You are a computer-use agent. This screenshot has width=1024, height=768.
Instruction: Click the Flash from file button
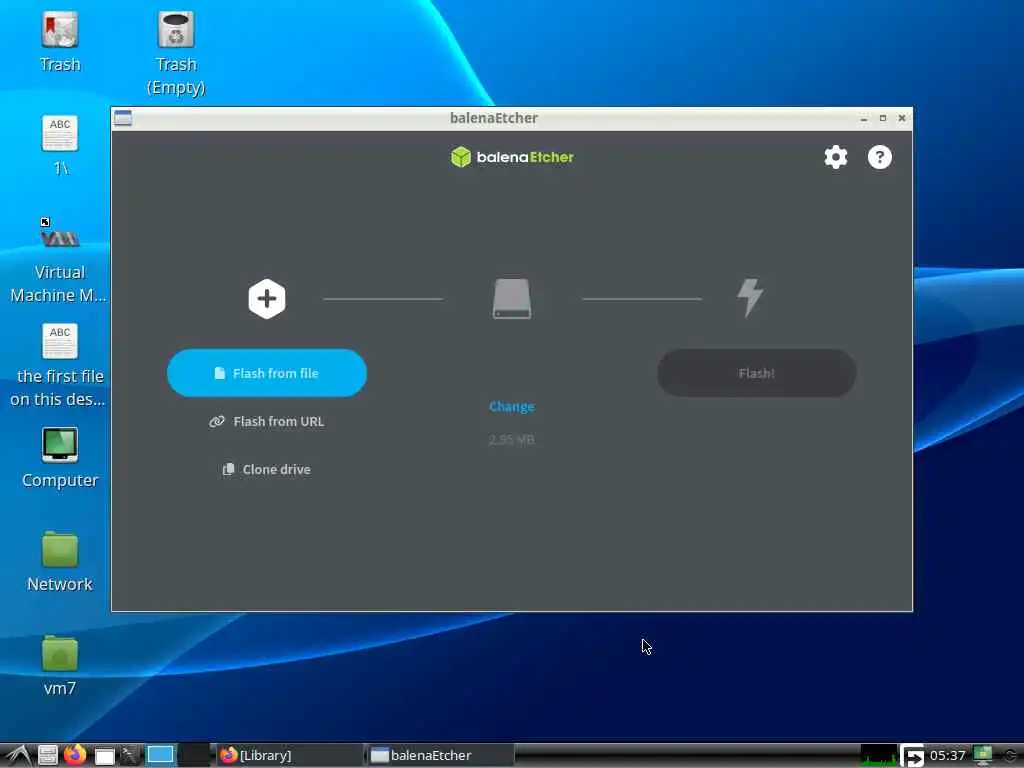(x=266, y=373)
